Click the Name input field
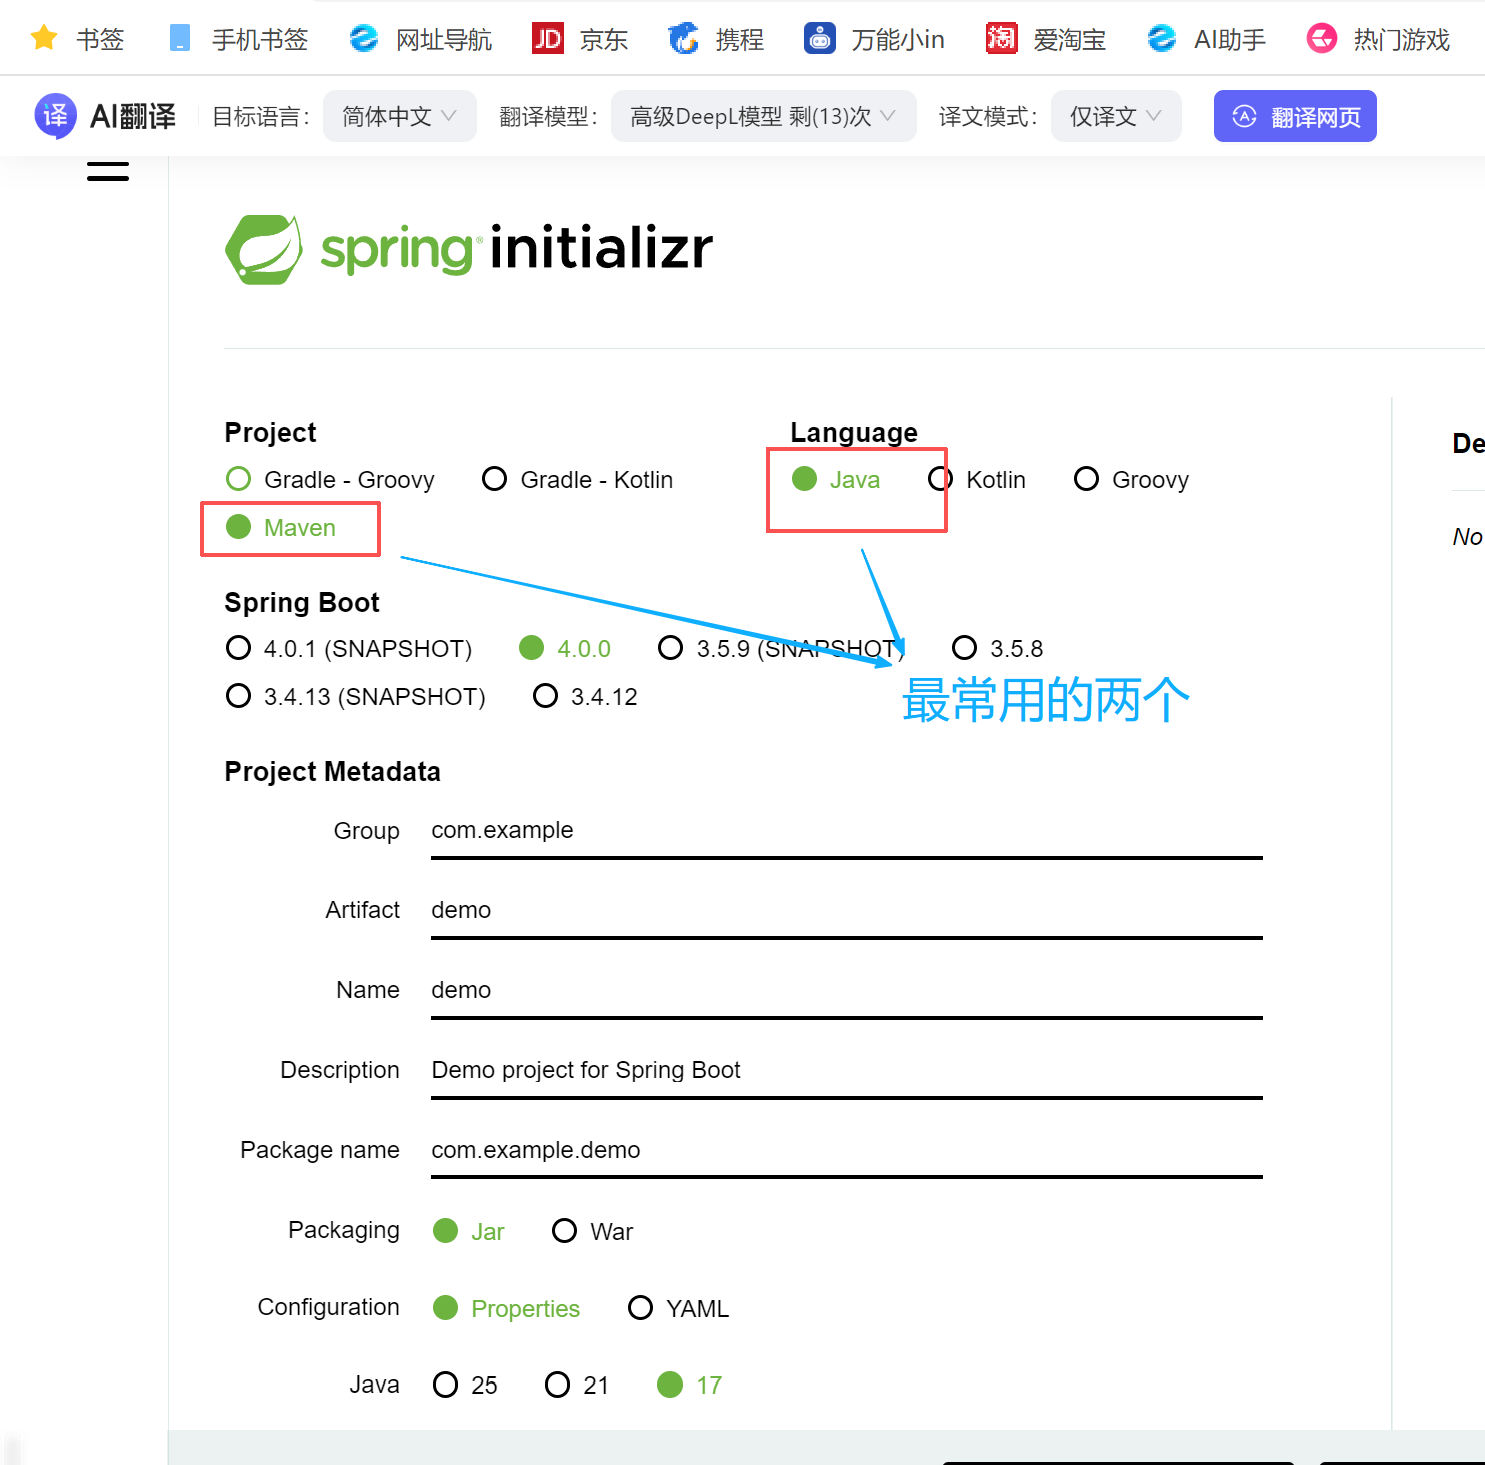The image size is (1485, 1465). (847, 992)
